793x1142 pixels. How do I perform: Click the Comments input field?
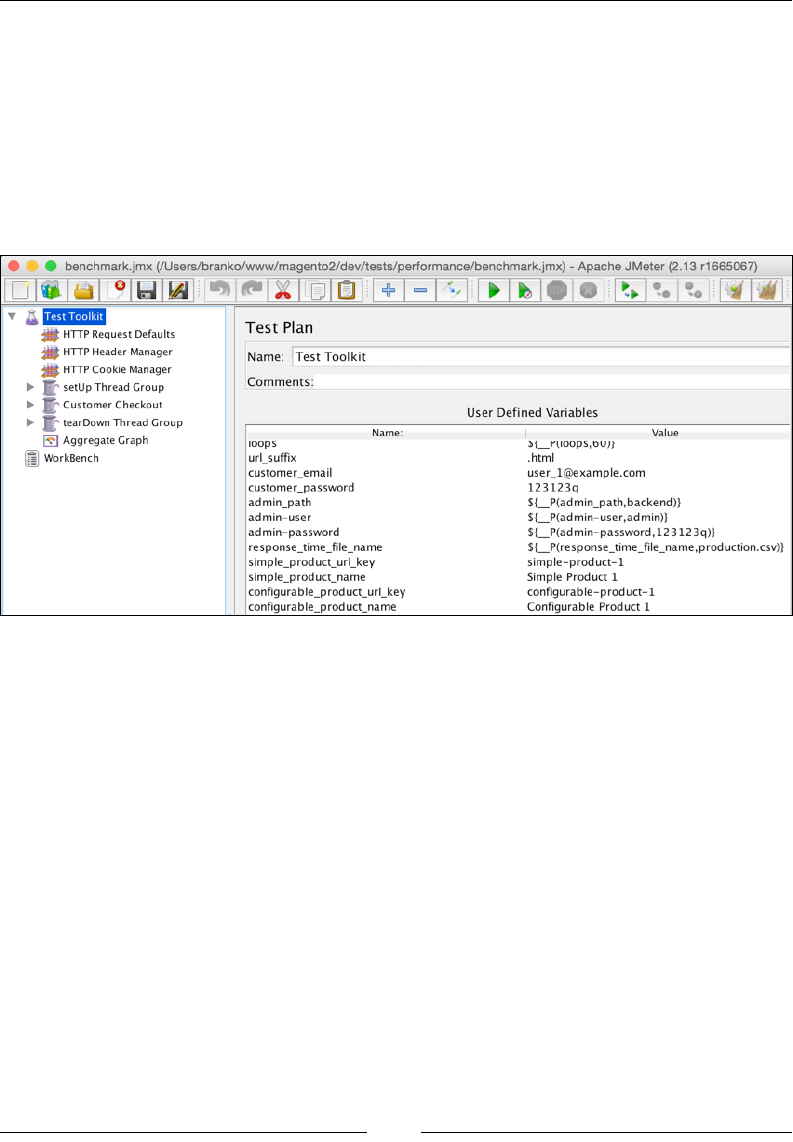tap(552, 382)
